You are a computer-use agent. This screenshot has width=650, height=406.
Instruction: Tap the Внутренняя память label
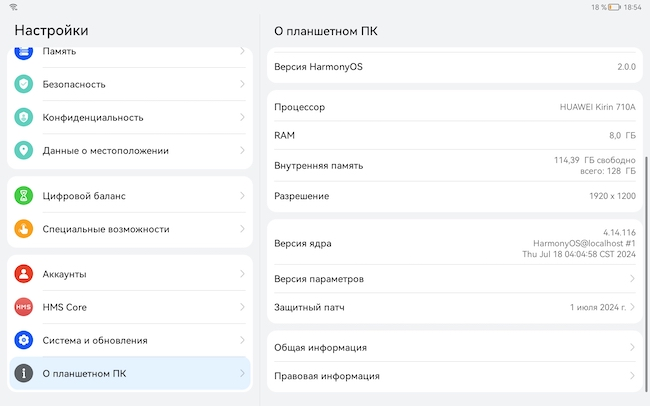click(318, 165)
